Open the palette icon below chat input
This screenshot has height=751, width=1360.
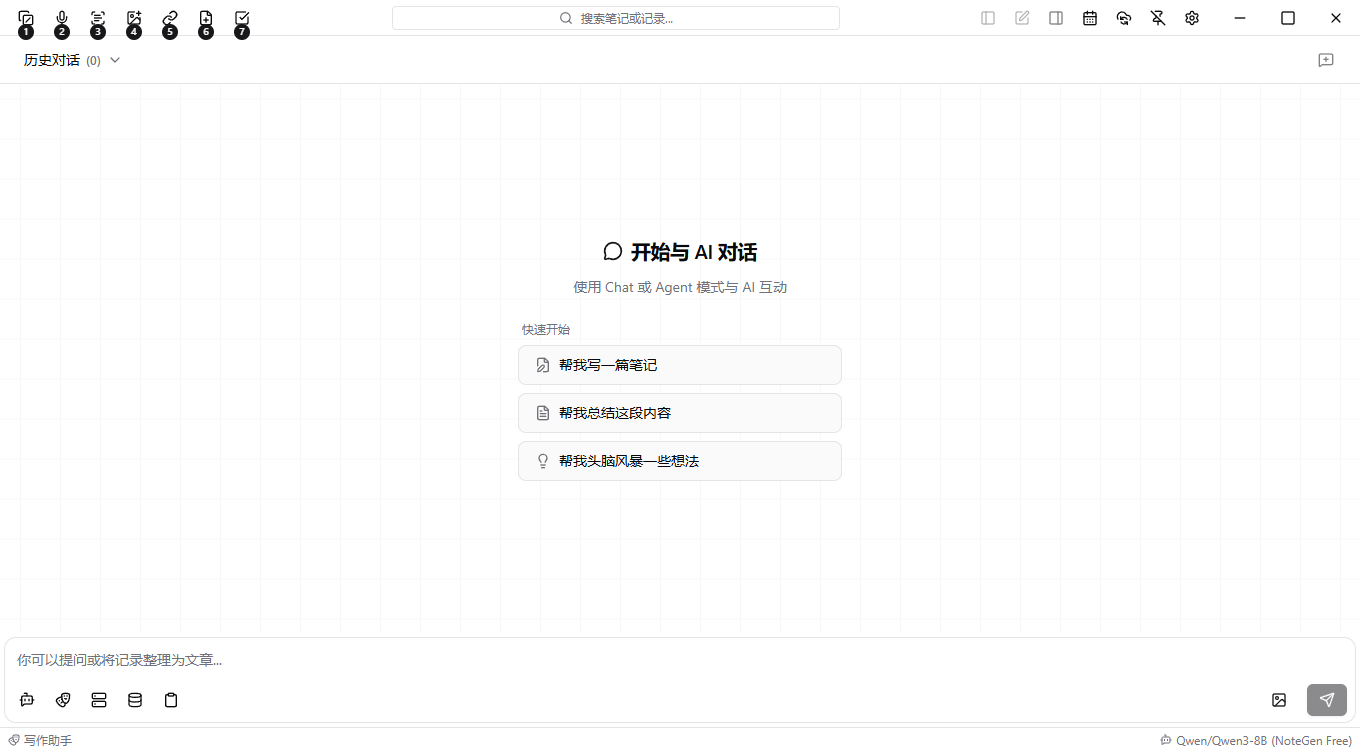[63, 700]
